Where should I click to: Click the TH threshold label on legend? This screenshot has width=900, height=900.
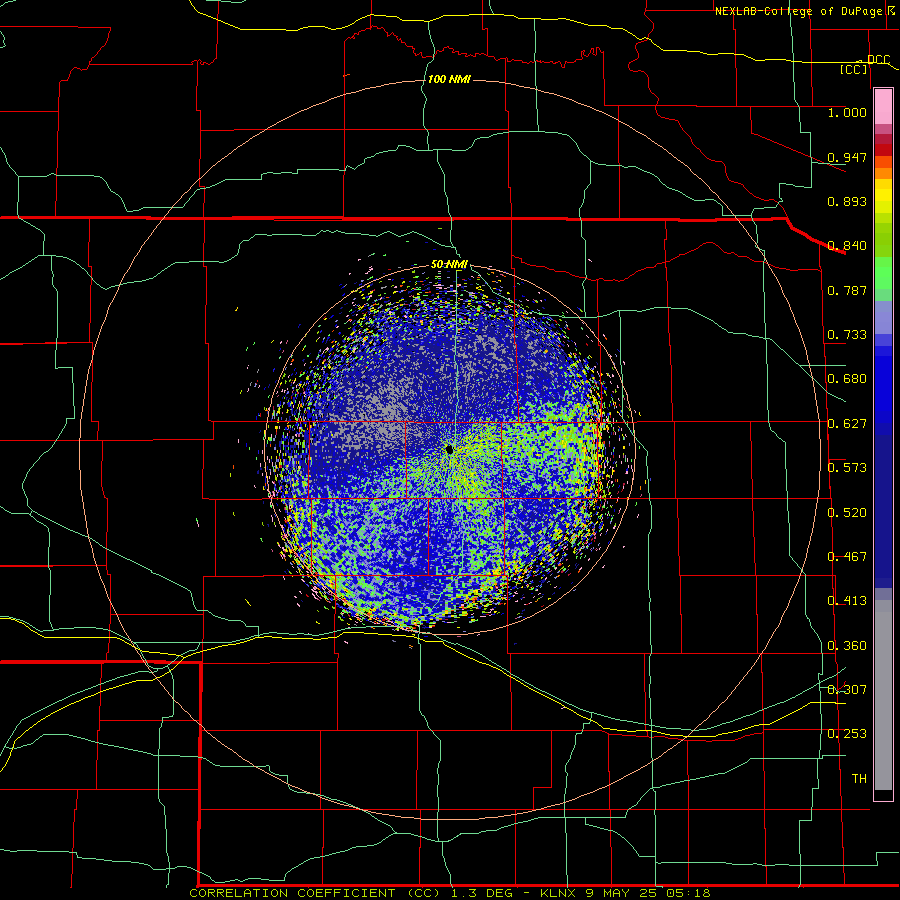859,779
